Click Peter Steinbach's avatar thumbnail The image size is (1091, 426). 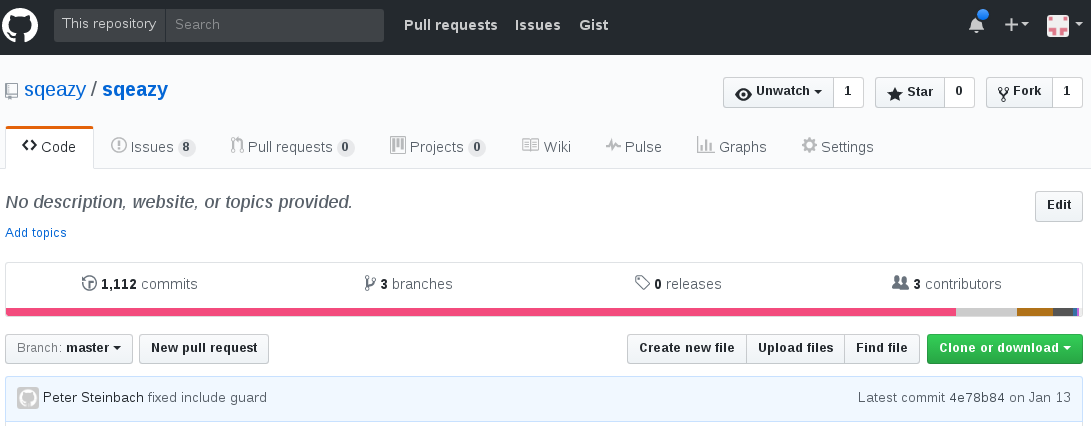point(28,398)
